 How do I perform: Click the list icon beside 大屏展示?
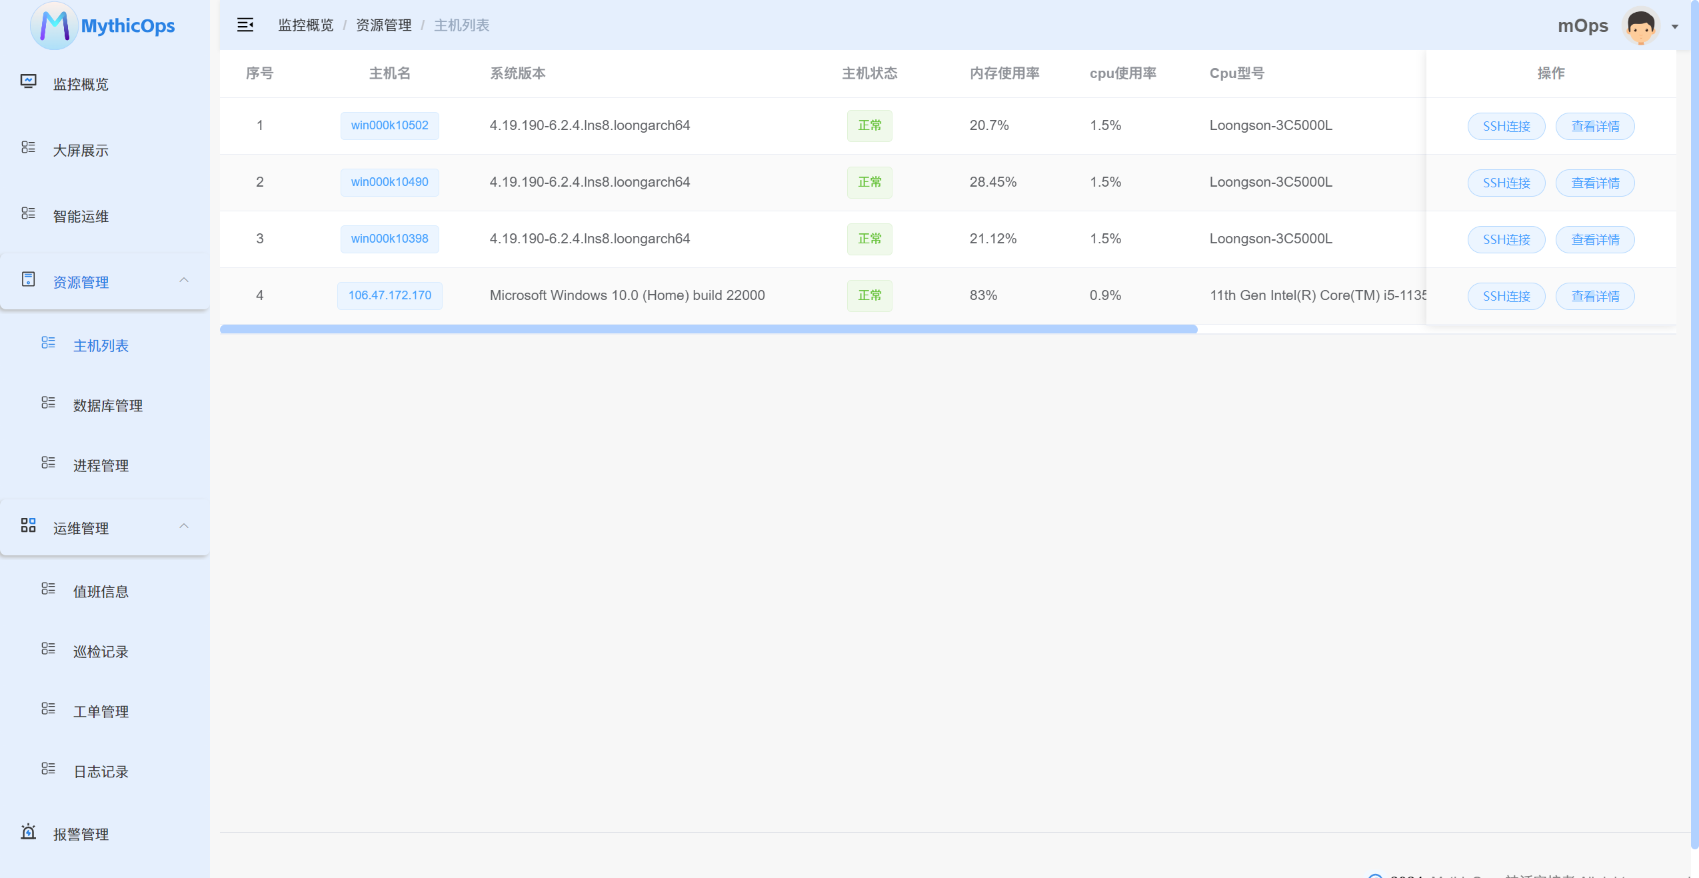[x=29, y=148]
